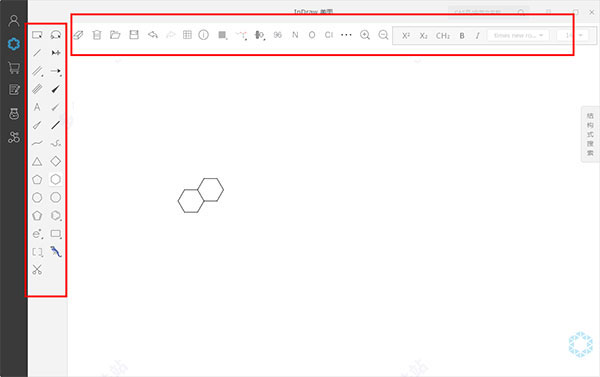Click the table grid icon
Image resolution: width=600 pixels, height=377 pixels.
click(187, 35)
